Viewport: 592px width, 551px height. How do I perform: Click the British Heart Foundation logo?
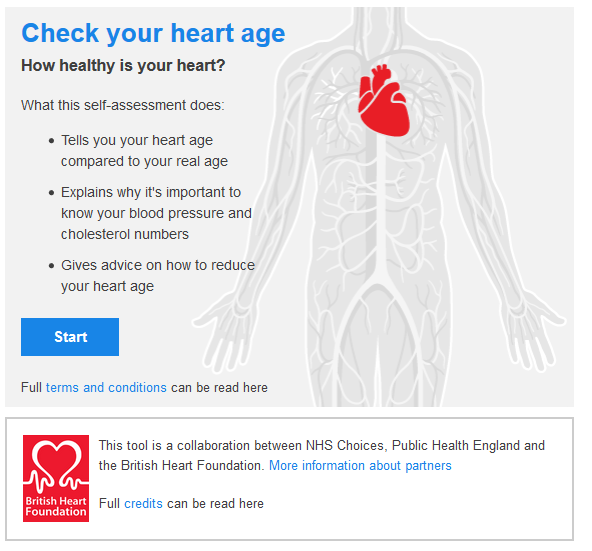tap(56, 478)
